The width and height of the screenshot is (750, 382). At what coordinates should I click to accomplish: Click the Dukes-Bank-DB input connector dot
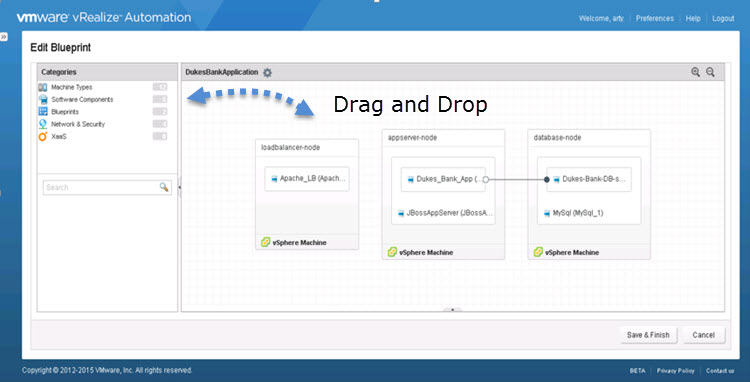coord(547,180)
